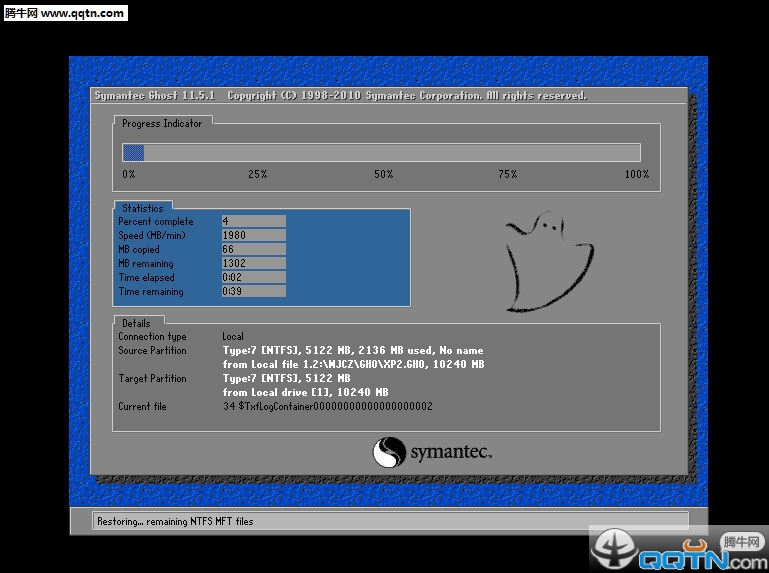769x573 pixels.
Task: Click the Time remaining label
Action: 151,291
